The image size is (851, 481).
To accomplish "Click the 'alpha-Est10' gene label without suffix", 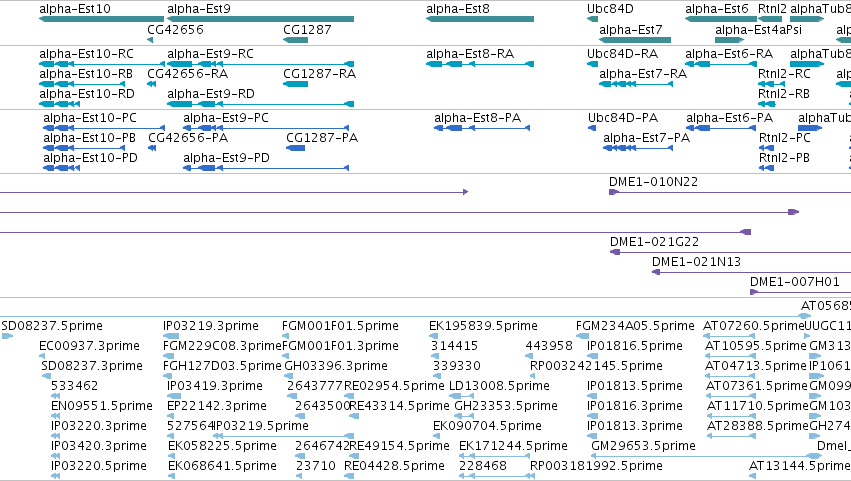I will click(x=75, y=9).
